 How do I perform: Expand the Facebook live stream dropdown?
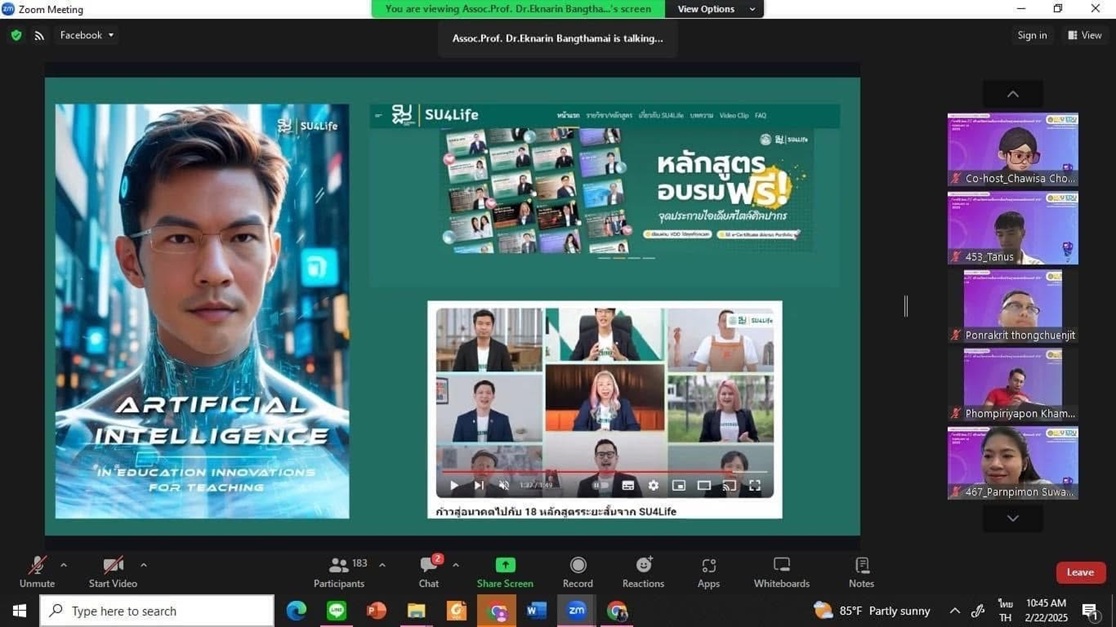tap(86, 35)
